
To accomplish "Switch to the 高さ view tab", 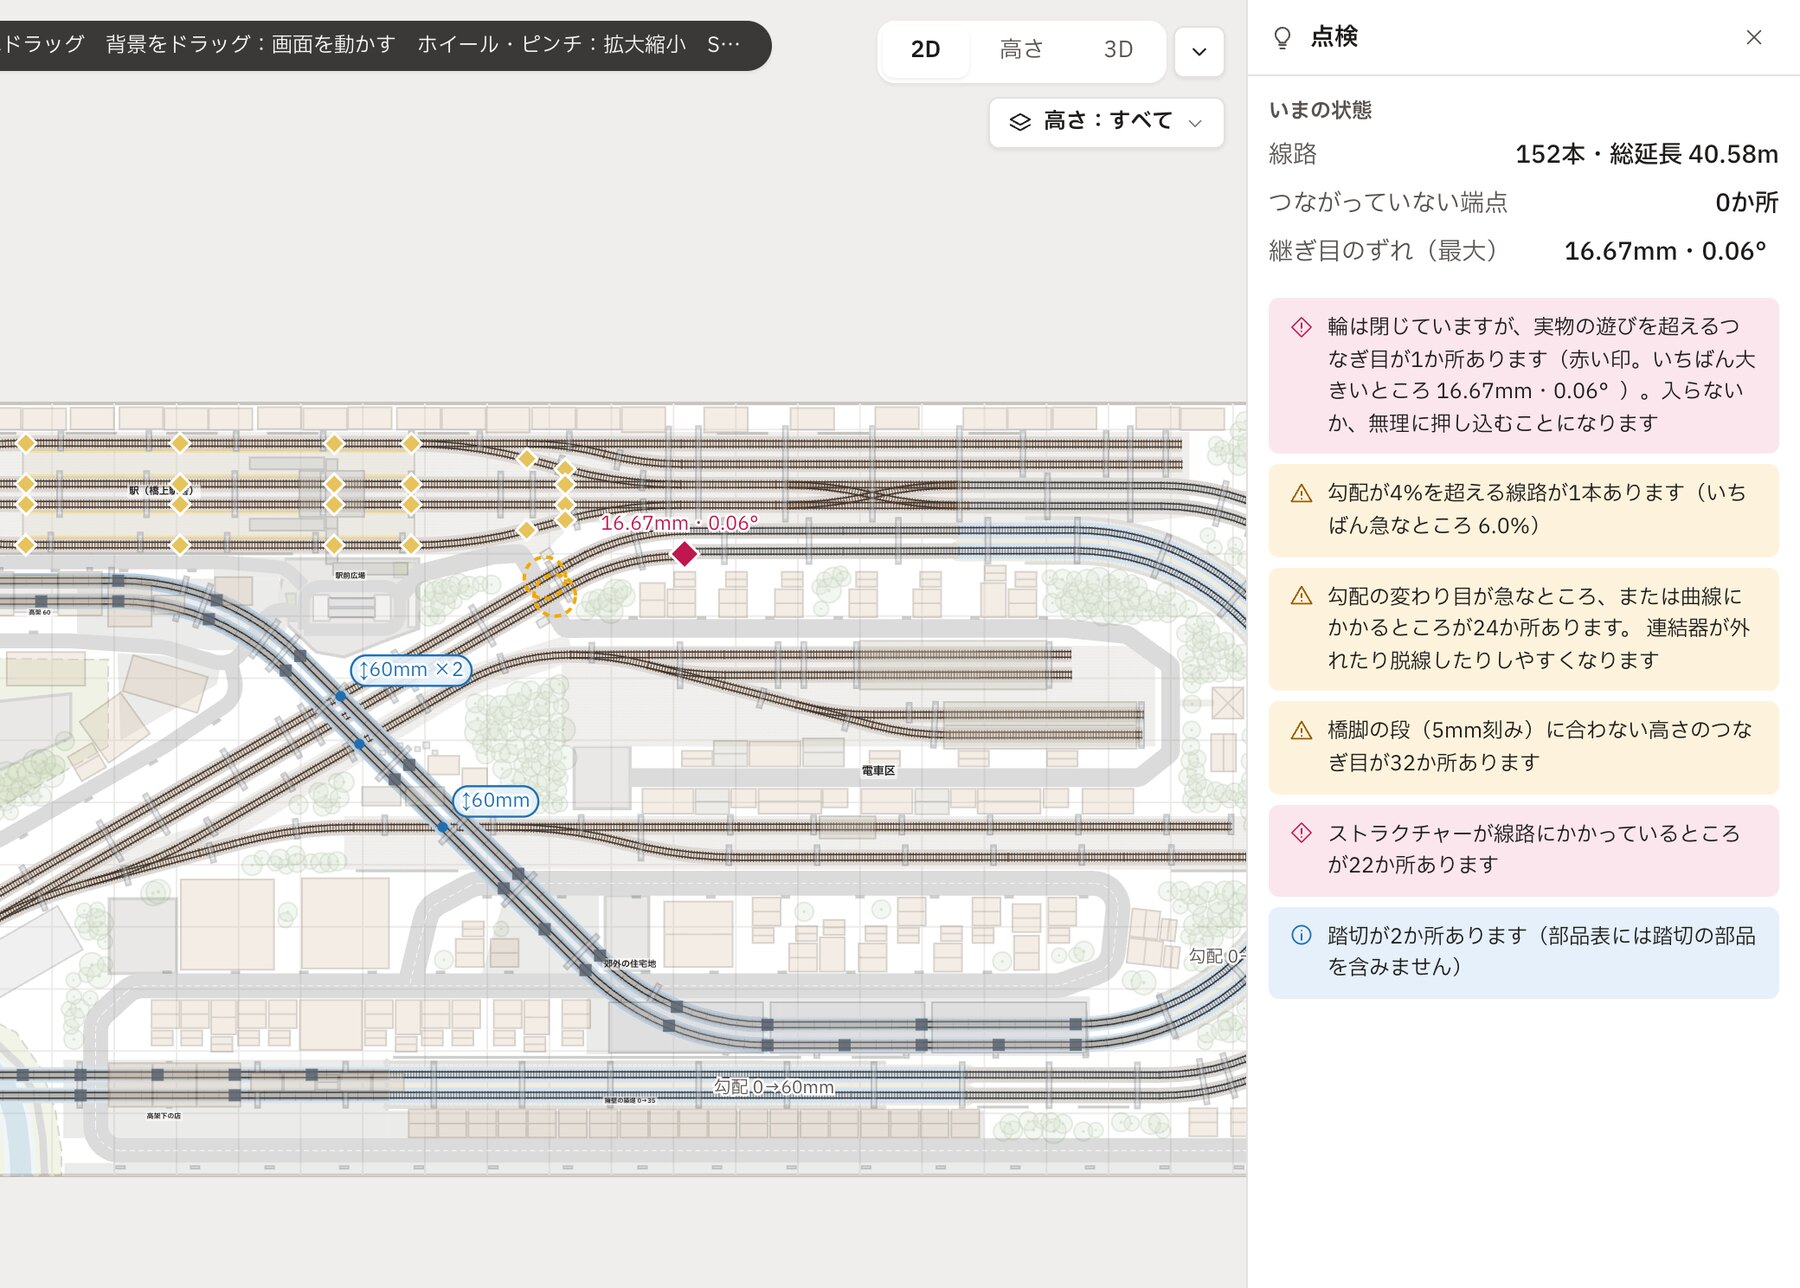I will point(1021,49).
